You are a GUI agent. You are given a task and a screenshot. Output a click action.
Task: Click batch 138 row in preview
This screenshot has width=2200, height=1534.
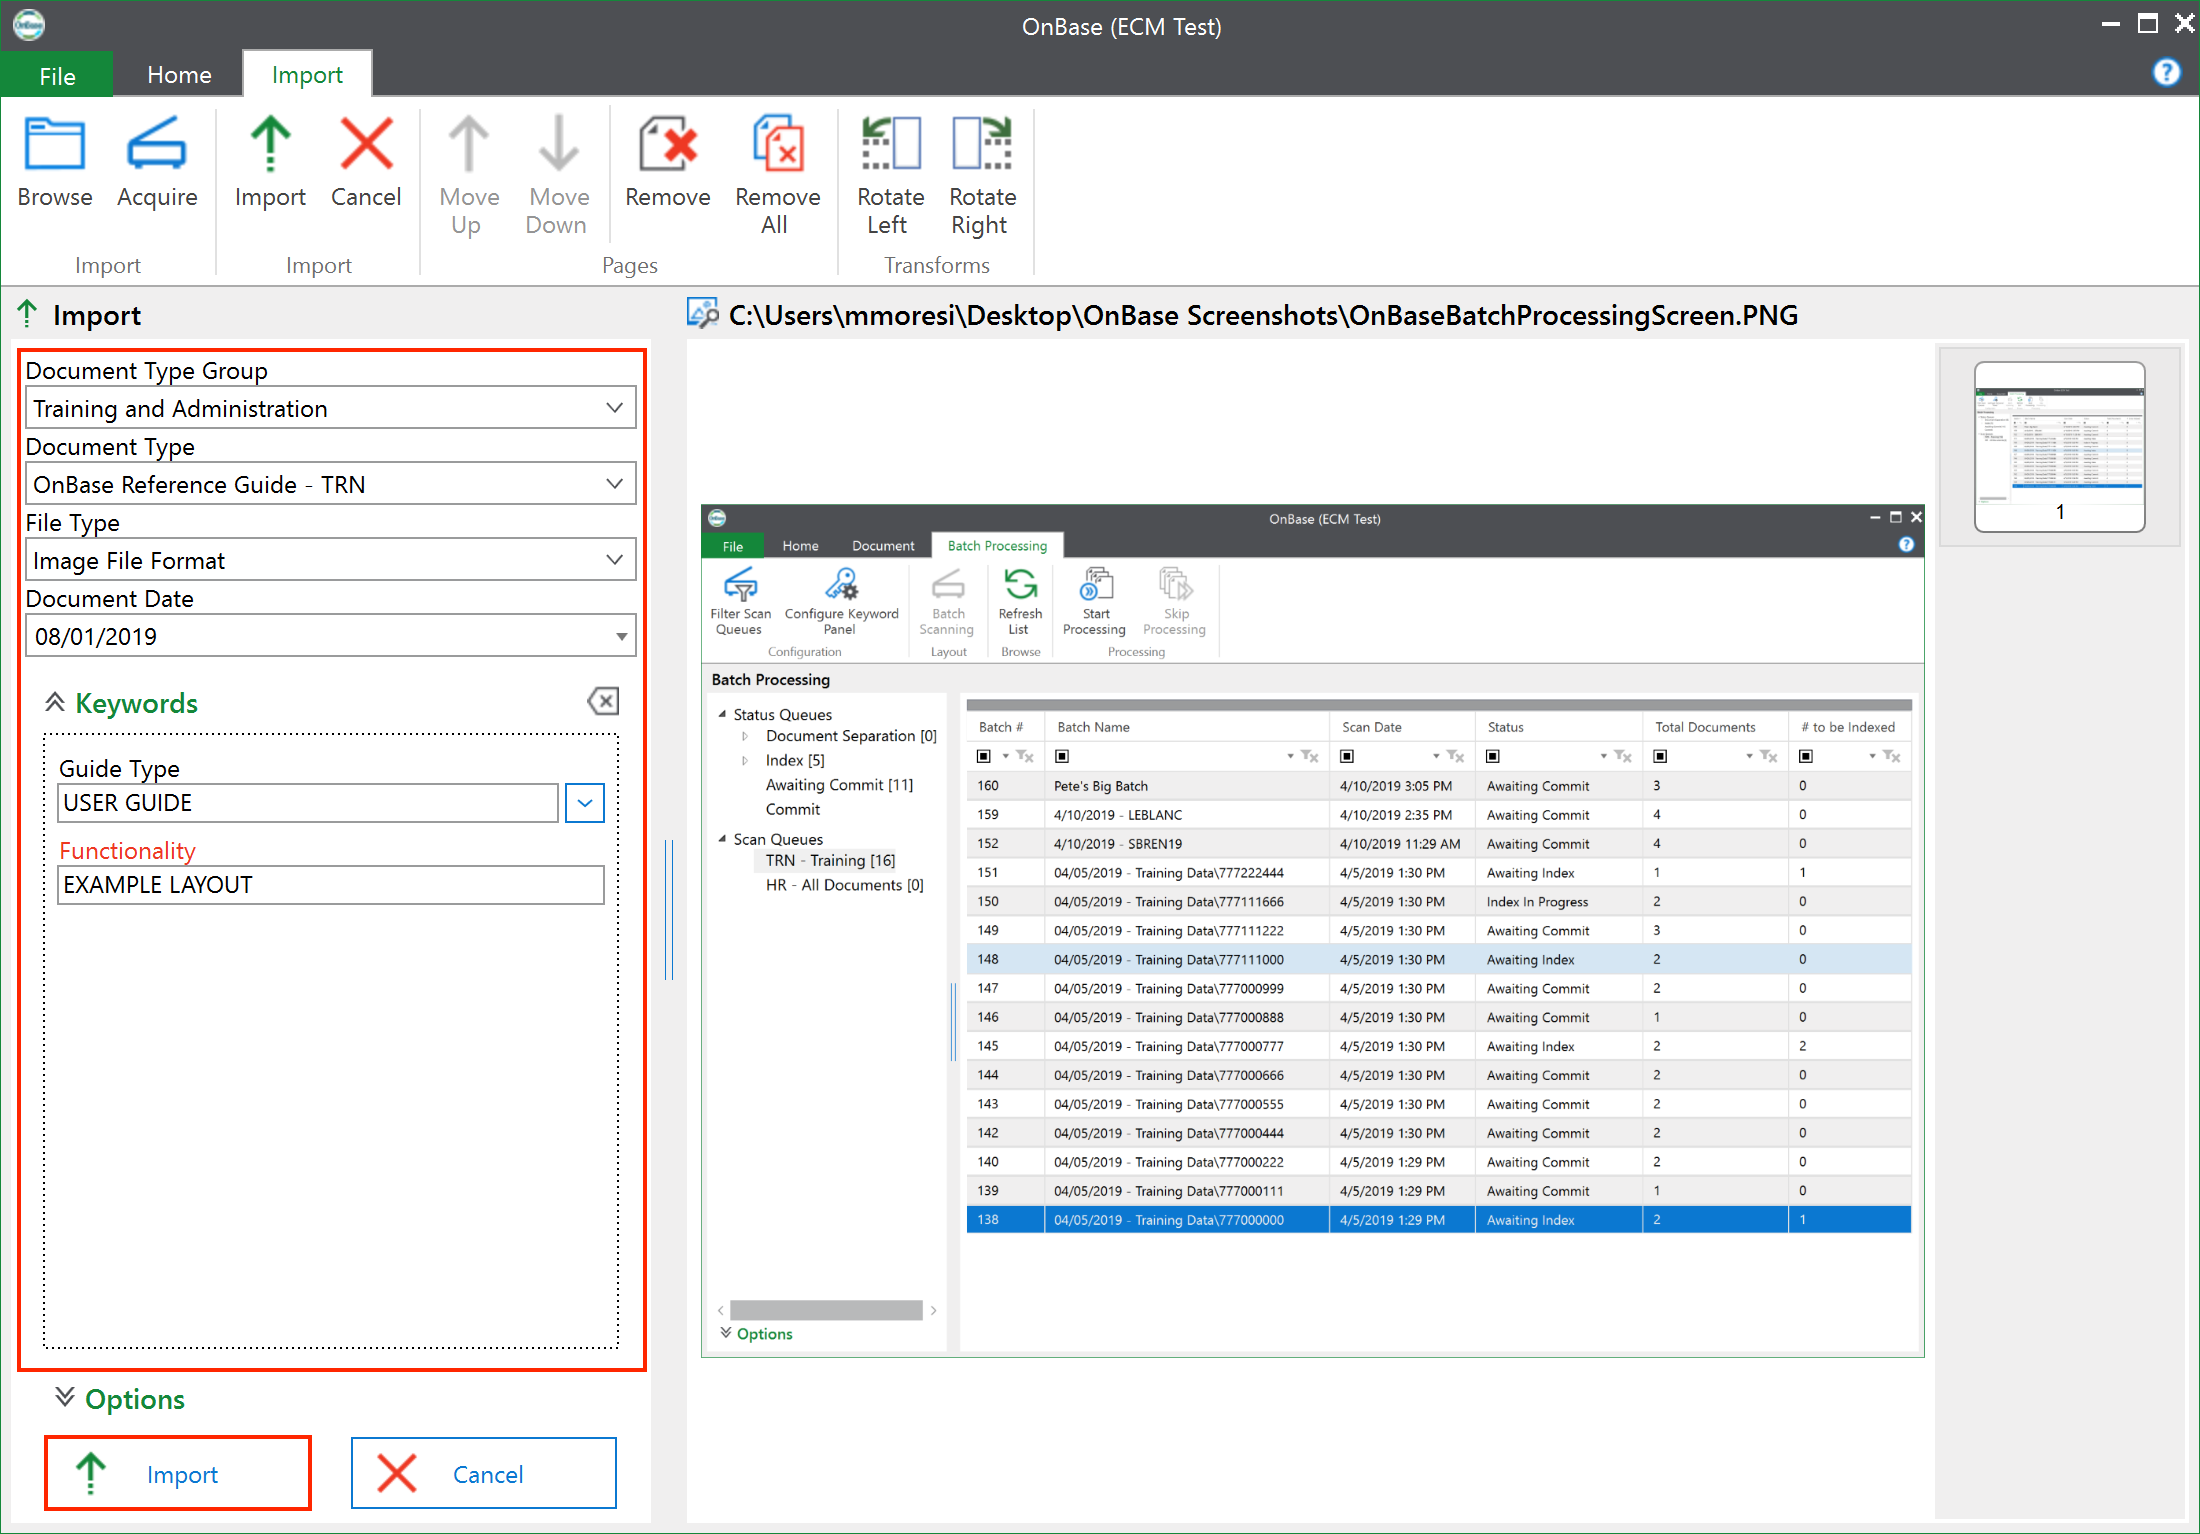pyautogui.click(x=1438, y=1220)
